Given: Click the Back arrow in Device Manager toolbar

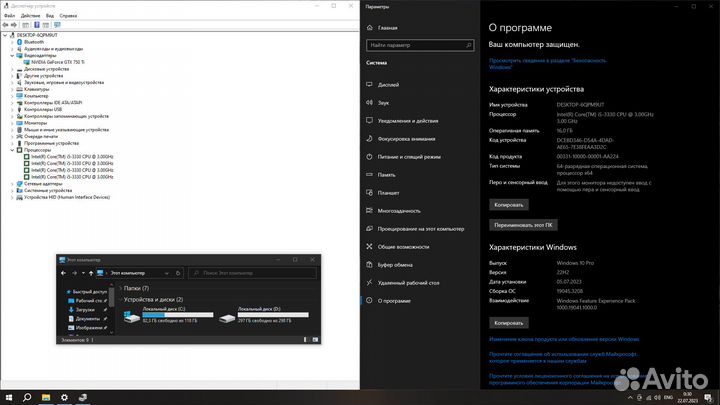Looking at the screenshot, I should (6, 25).
